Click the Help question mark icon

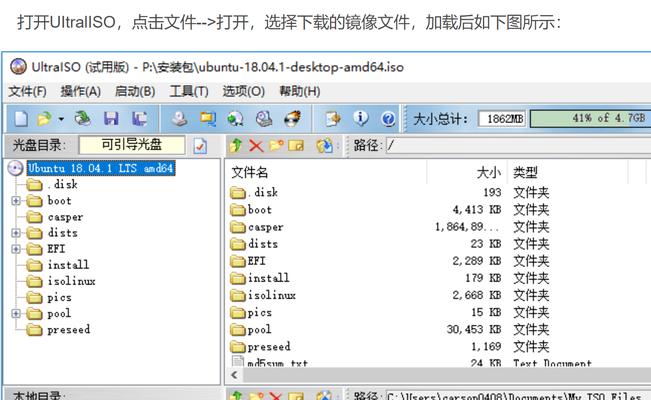[388, 119]
